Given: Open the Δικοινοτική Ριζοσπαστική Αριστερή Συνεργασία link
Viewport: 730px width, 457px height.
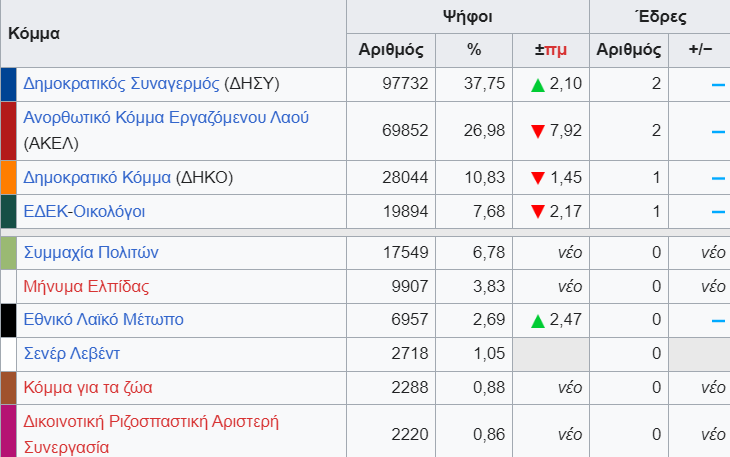Looking at the screenshot, I should pyautogui.click(x=164, y=421).
